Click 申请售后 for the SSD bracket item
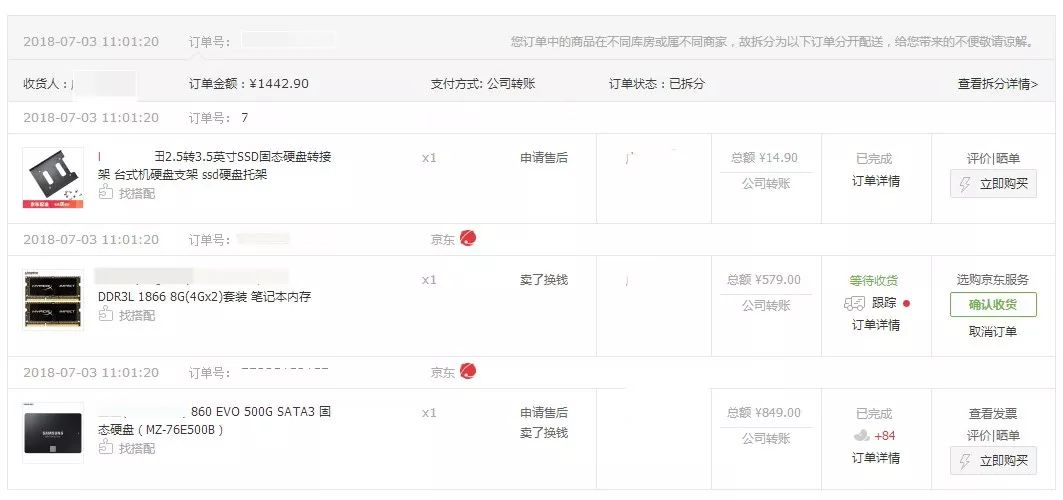Viewport: 1063px width, 500px height. pyautogui.click(x=544, y=157)
